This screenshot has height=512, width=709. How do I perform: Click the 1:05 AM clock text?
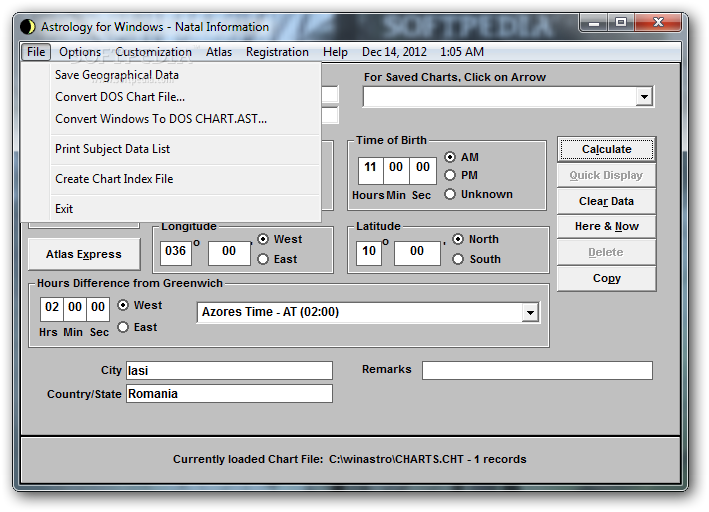462,52
